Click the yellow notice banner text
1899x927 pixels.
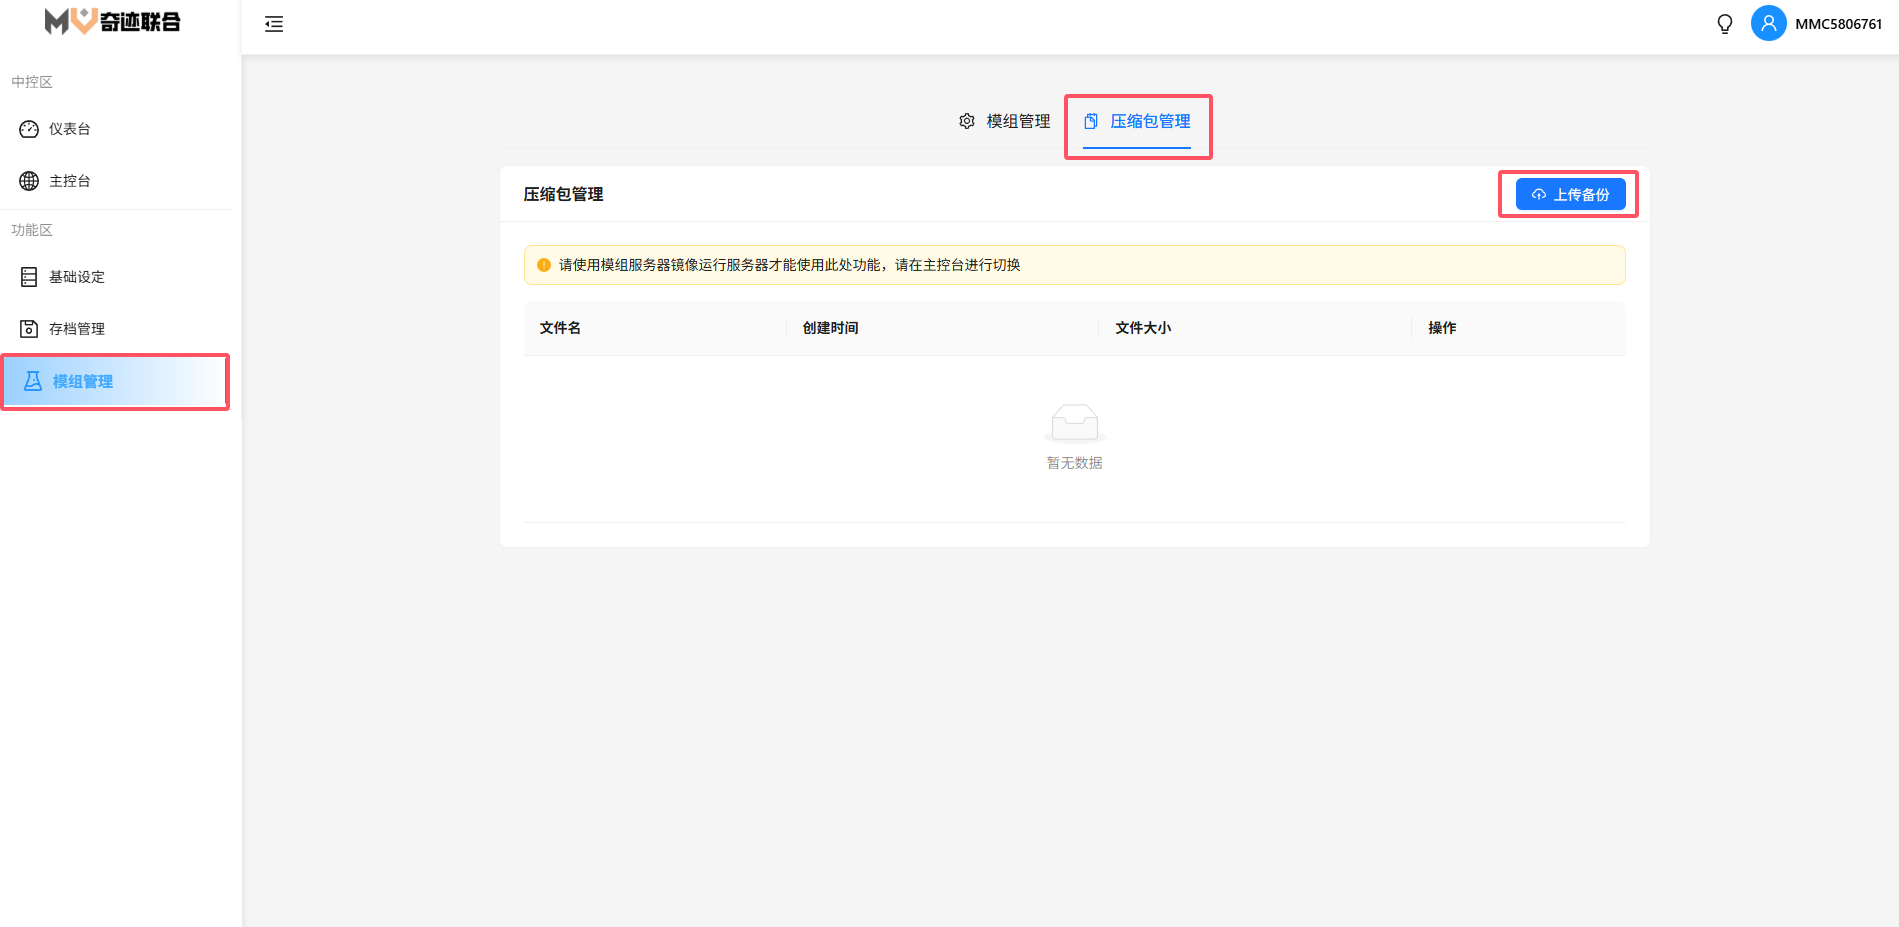coord(789,265)
